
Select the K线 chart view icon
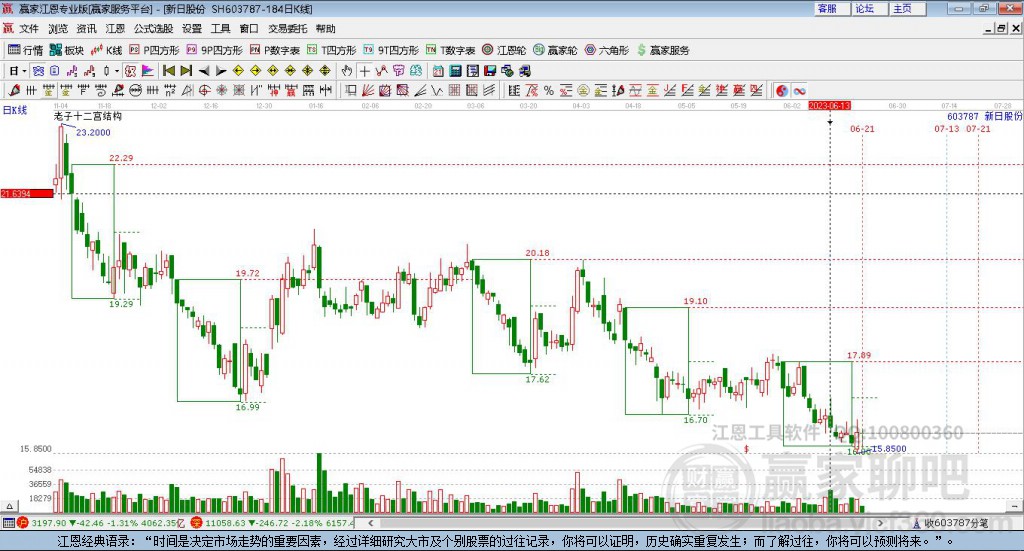coord(106,50)
